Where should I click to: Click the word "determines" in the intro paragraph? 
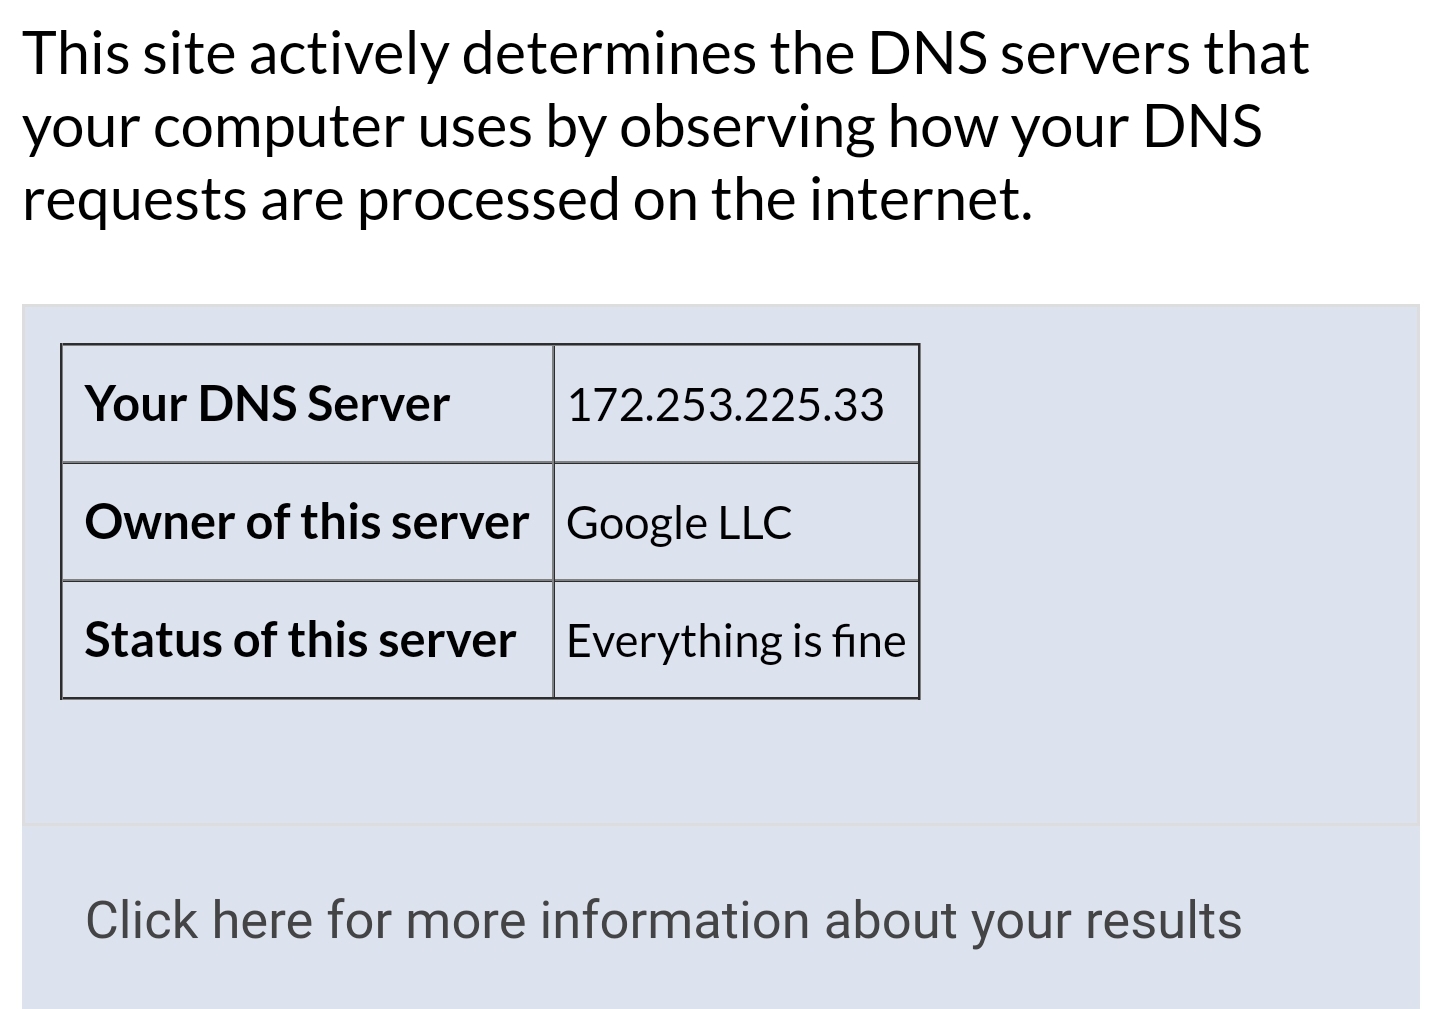click(x=609, y=53)
